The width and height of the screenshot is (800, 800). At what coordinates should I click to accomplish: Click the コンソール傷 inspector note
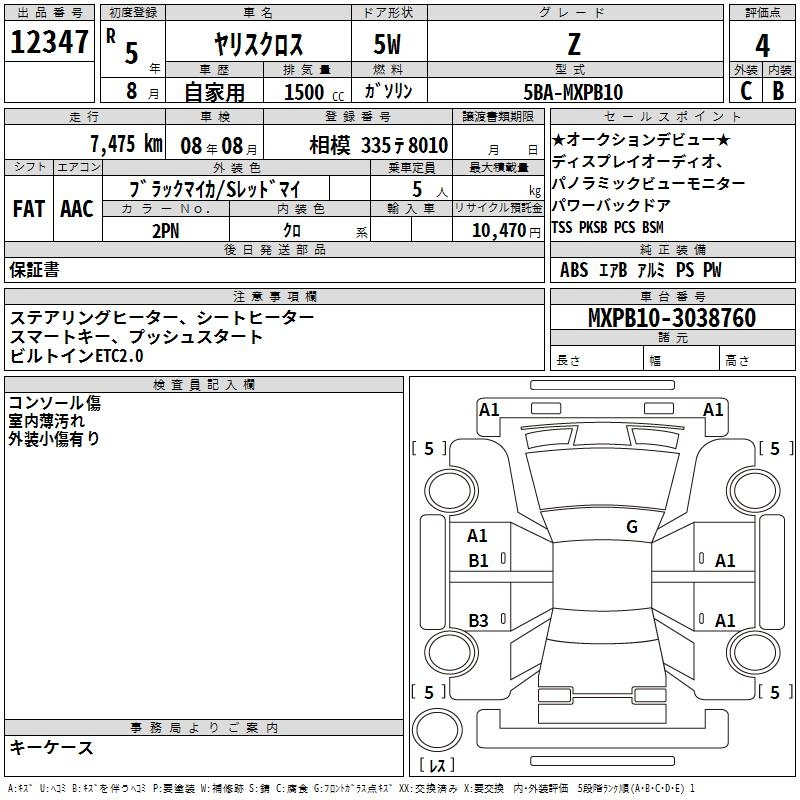click(x=55, y=403)
